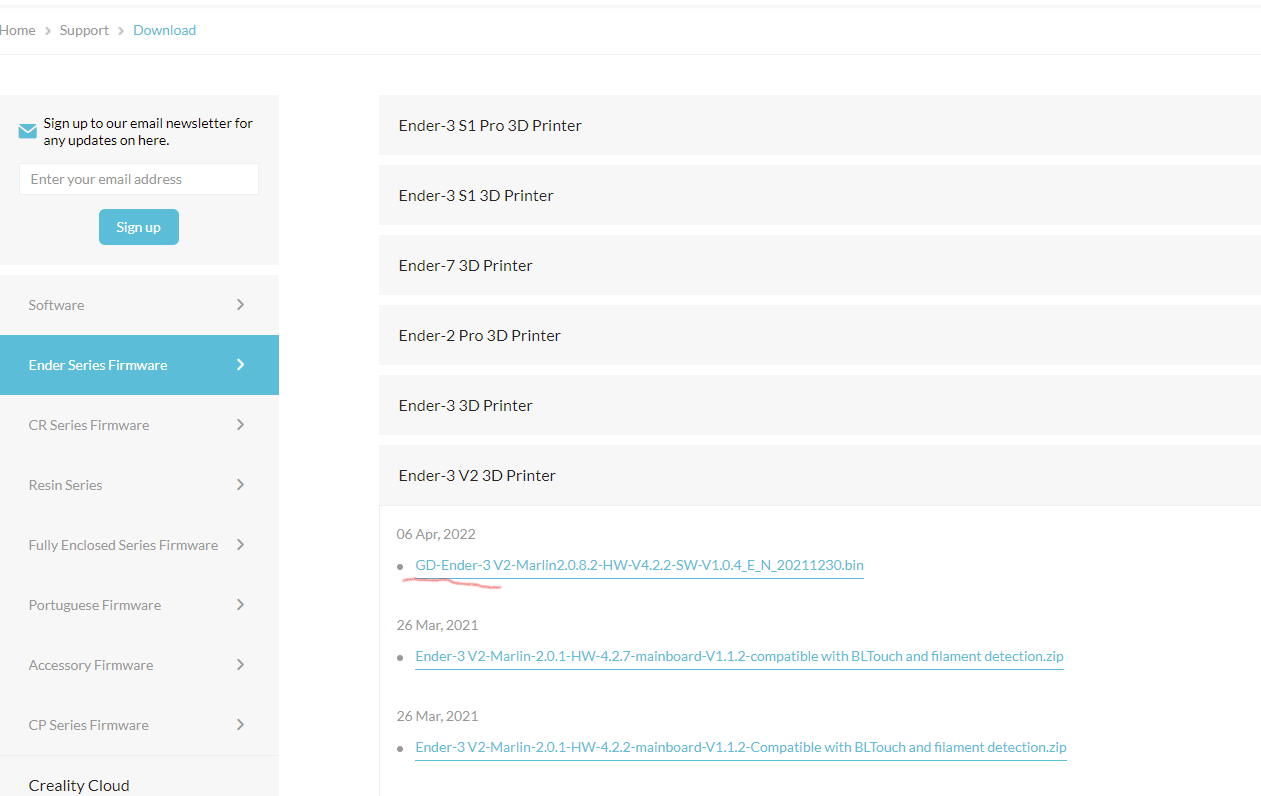Screen dimensions: 1261x796
Task: Open Accessory Firmware category
Action: [139, 665]
